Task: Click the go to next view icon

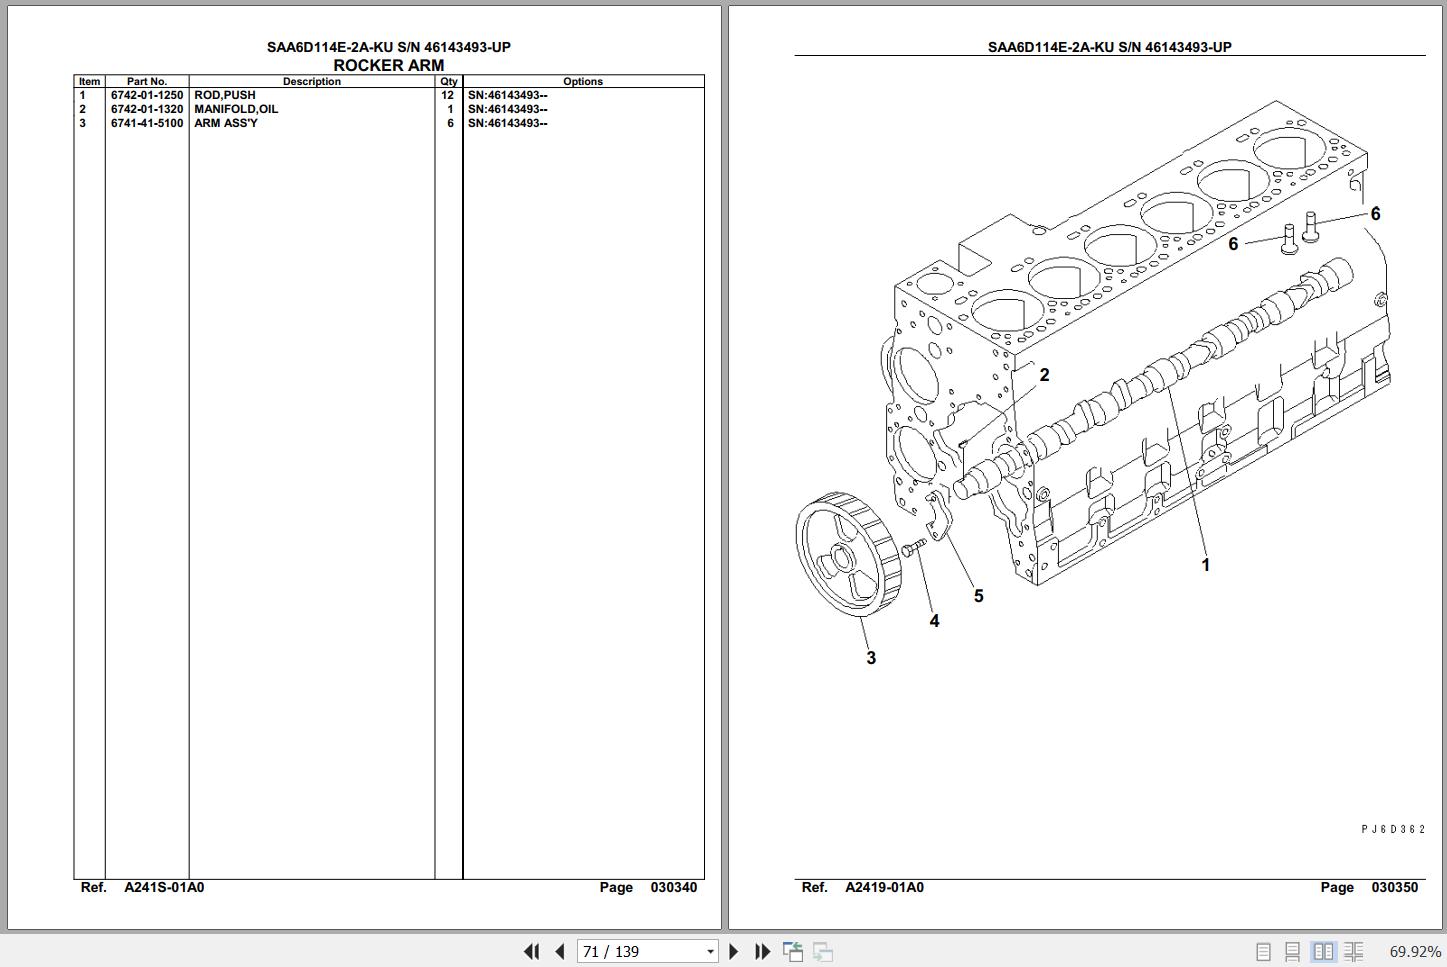Action: click(x=823, y=951)
